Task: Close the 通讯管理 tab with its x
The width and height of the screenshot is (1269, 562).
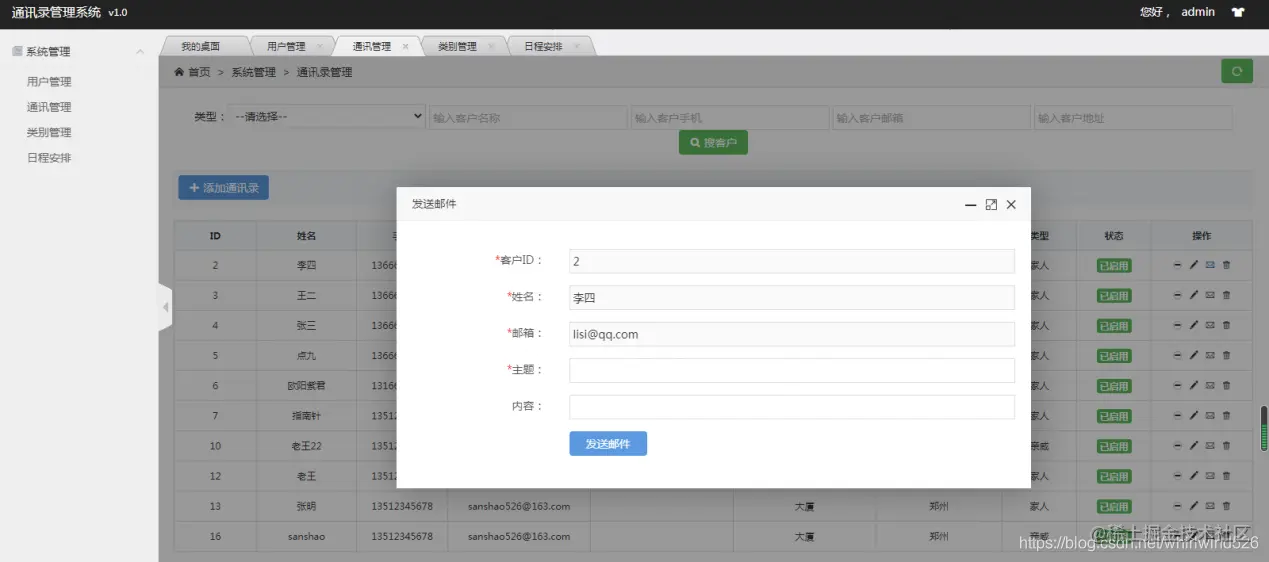Action: [x=405, y=46]
